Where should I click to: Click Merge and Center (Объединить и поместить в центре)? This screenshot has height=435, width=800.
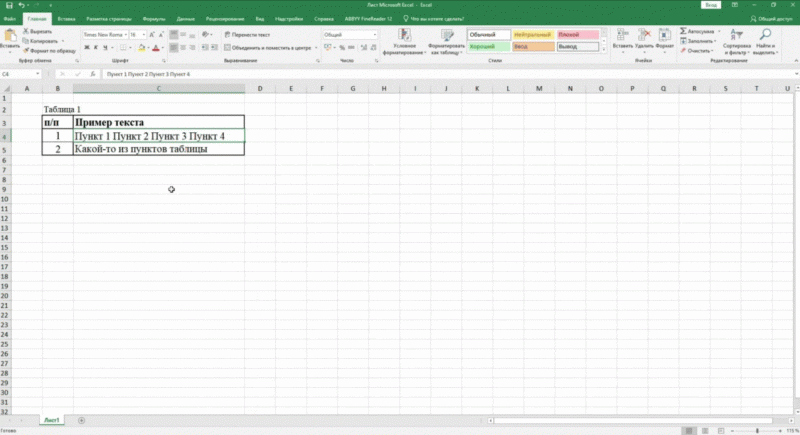click(268, 47)
